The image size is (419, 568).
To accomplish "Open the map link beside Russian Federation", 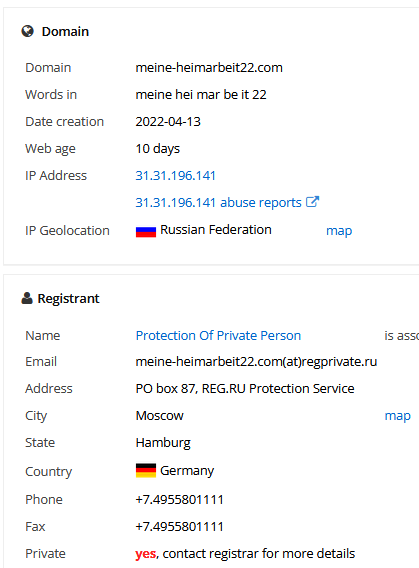I will click(339, 231).
